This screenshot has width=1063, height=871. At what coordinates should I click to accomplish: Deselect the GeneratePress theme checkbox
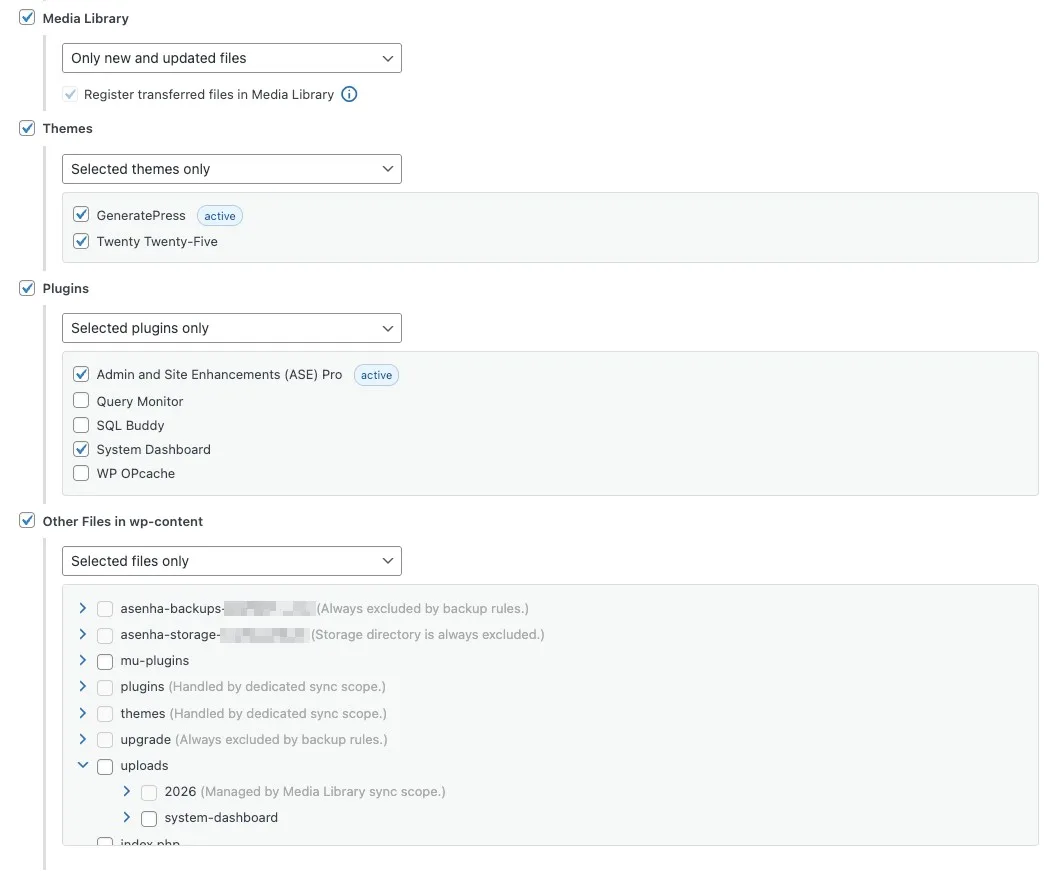pyautogui.click(x=82, y=215)
